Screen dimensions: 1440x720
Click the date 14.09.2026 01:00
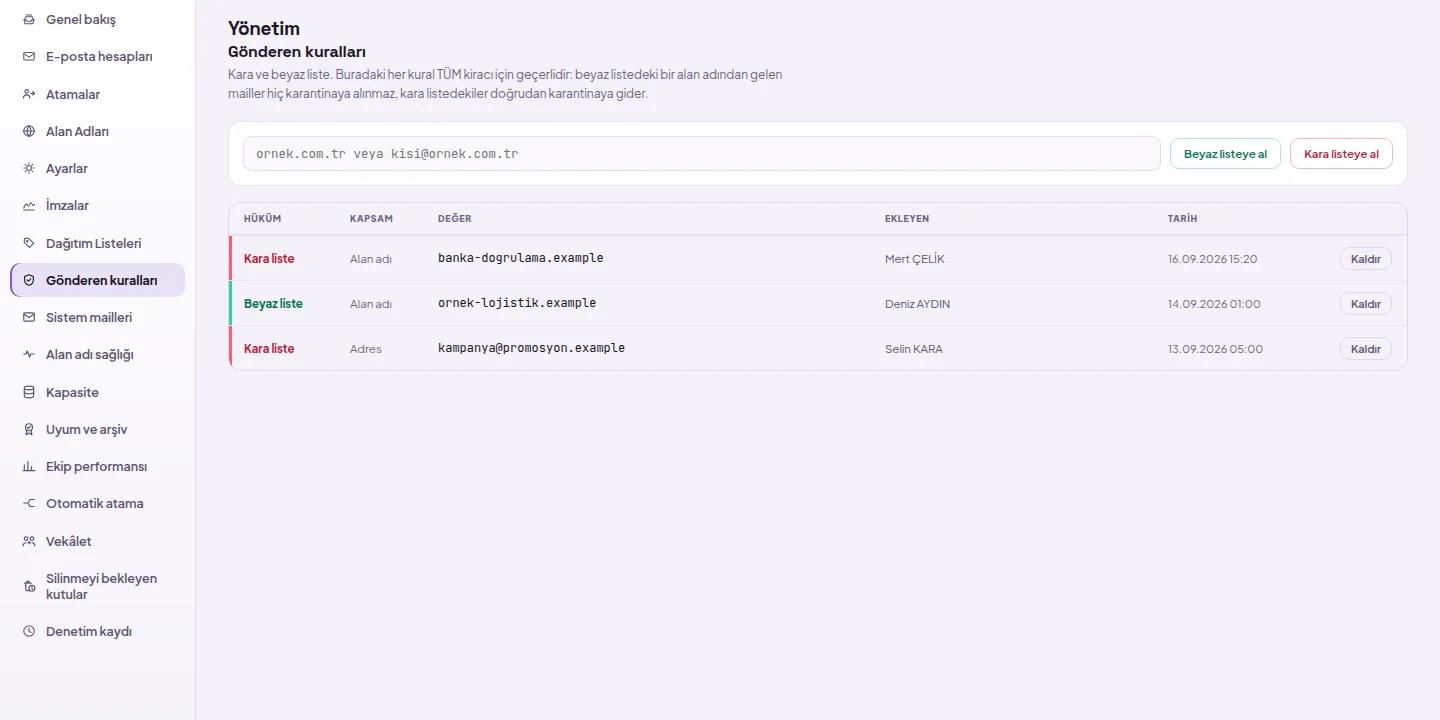[1214, 304]
